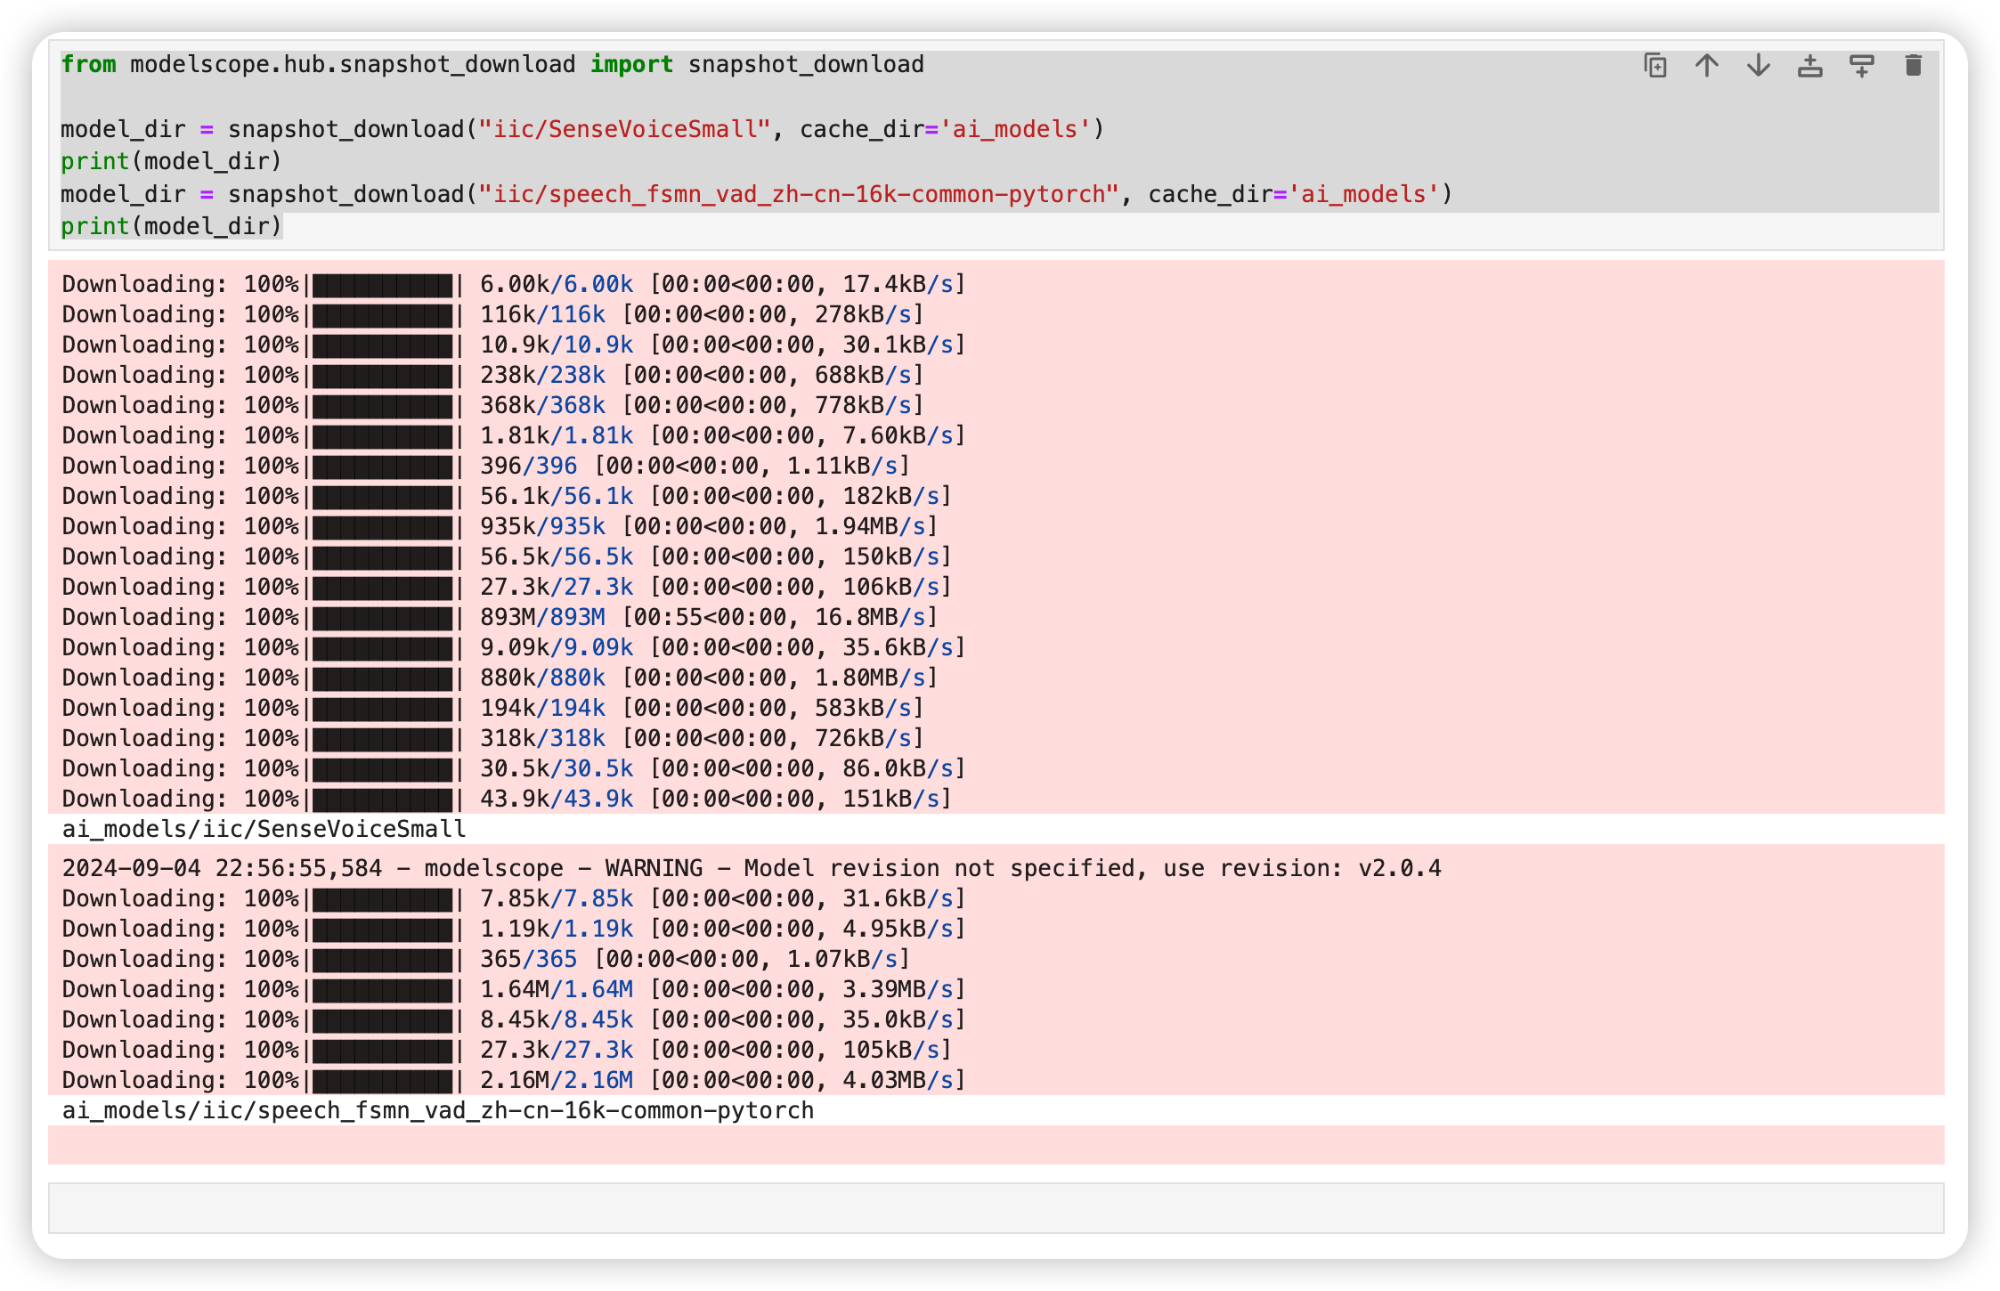Click the ai_models/iic/SenseVoiceSmall output path

(264, 830)
